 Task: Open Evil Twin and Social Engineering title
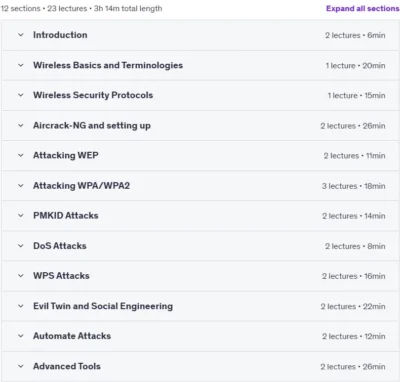(103, 306)
